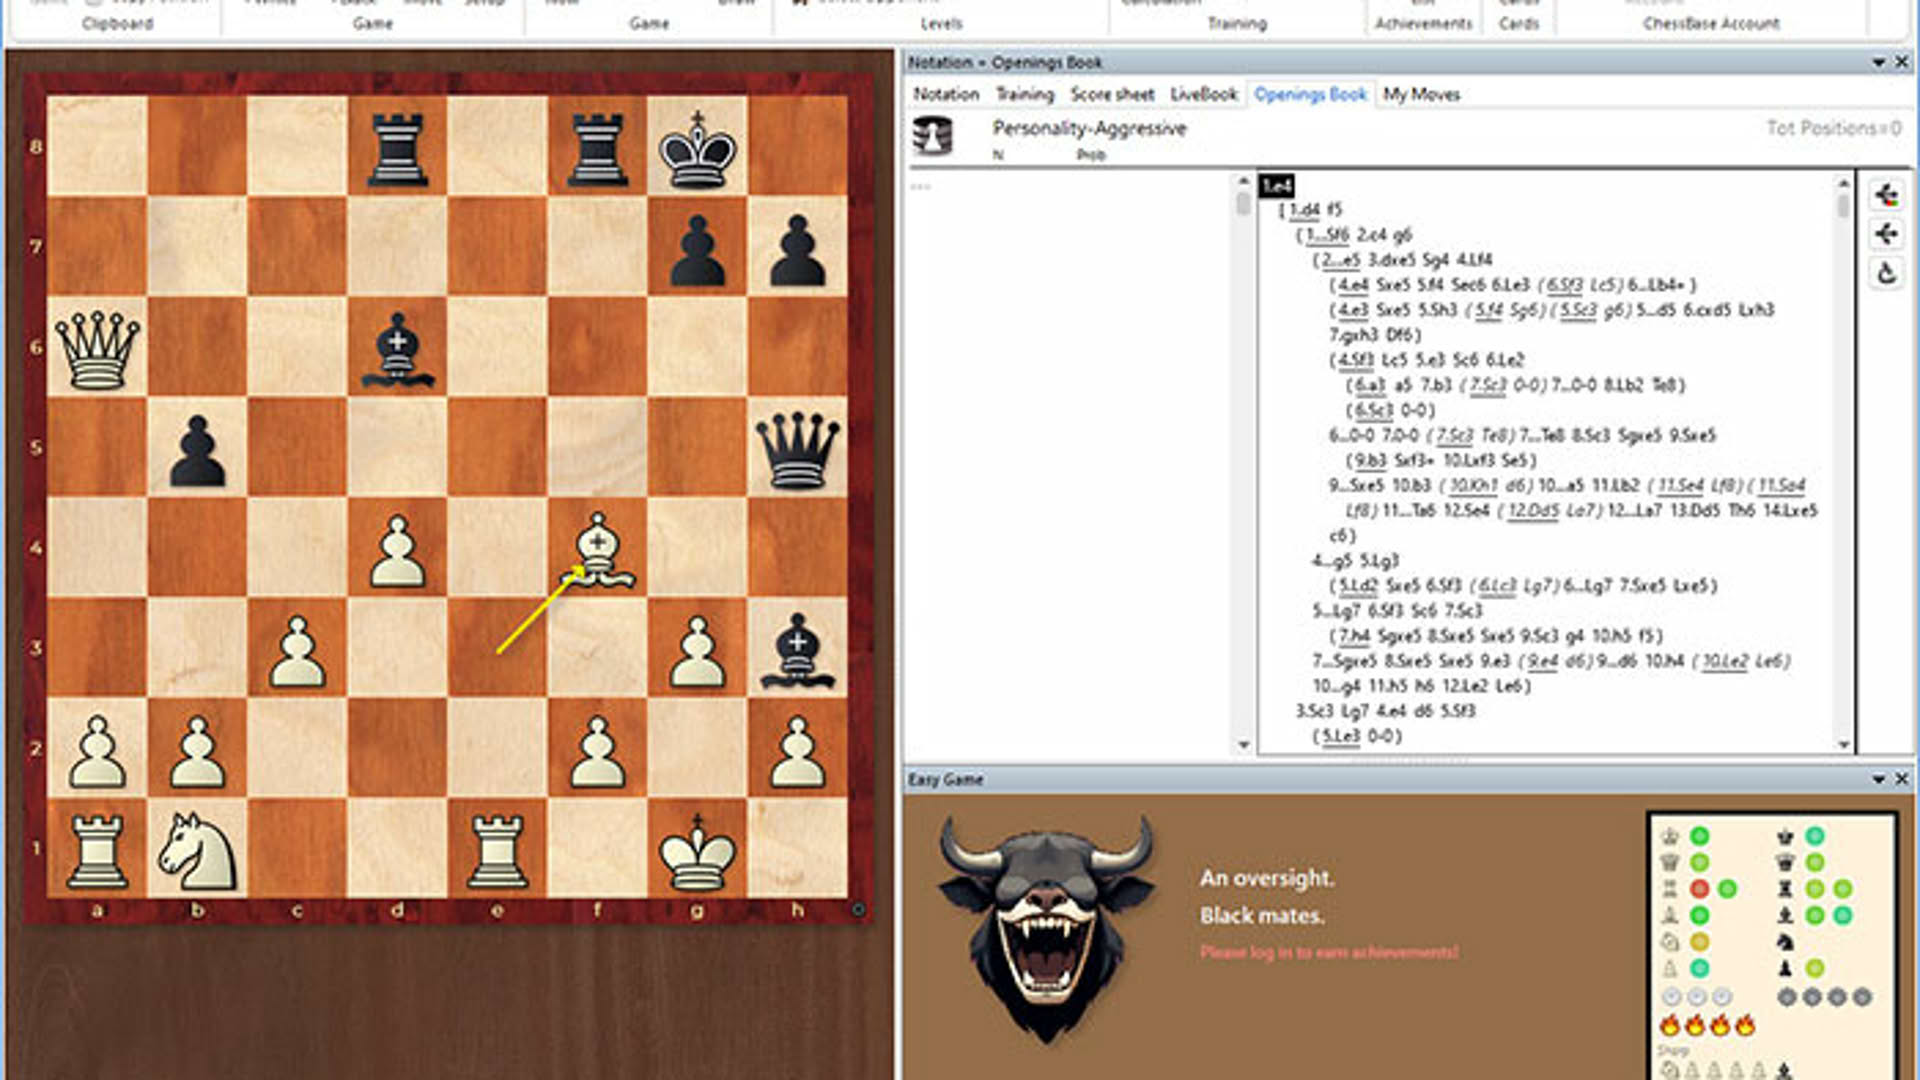Click the yellow knight indicator in Easy Game panel

(x=1699, y=942)
